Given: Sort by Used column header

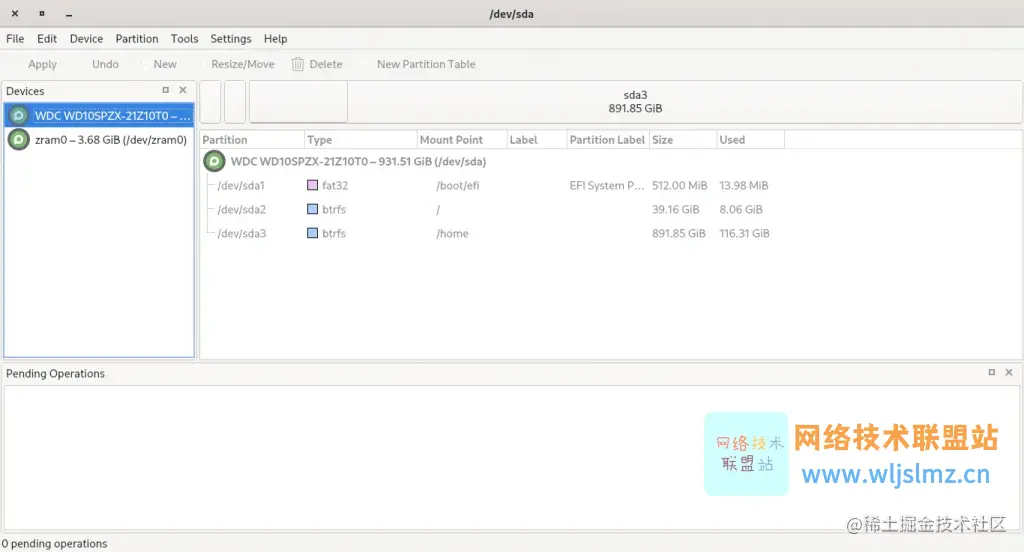Looking at the screenshot, I should 750,140.
